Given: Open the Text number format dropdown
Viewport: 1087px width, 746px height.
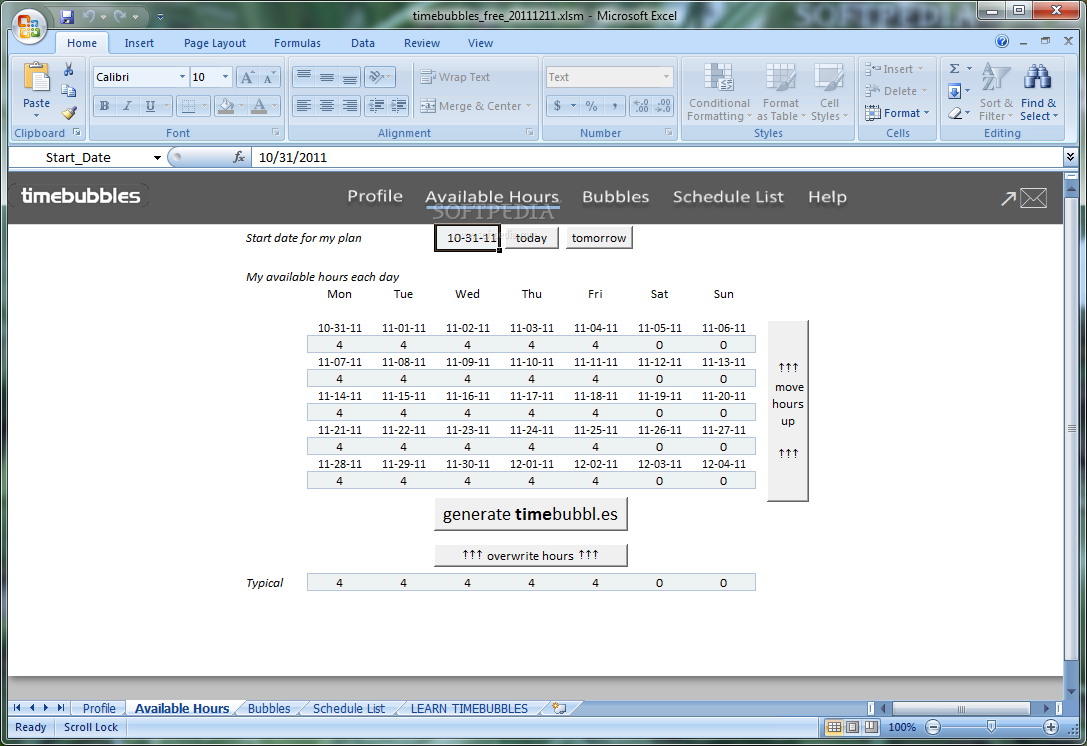Looking at the screenshot, I should pyautogui.click(x=666, y=77).
